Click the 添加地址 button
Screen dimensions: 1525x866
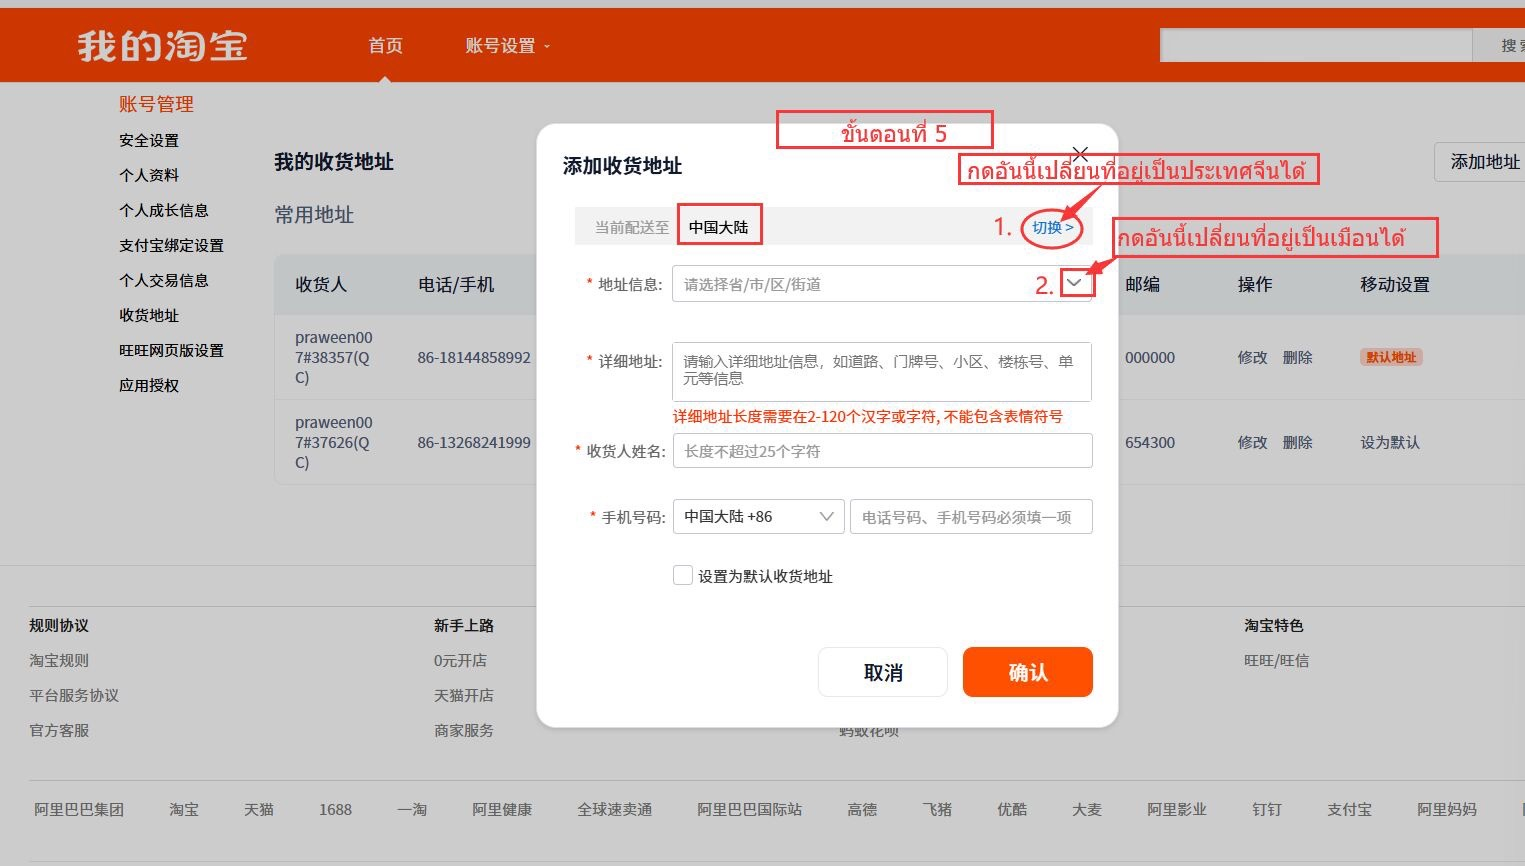click(x=1482, y=162)
